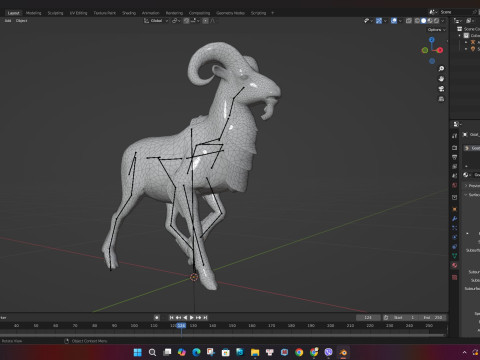Open the Texture properties tab

pos(455,277)
